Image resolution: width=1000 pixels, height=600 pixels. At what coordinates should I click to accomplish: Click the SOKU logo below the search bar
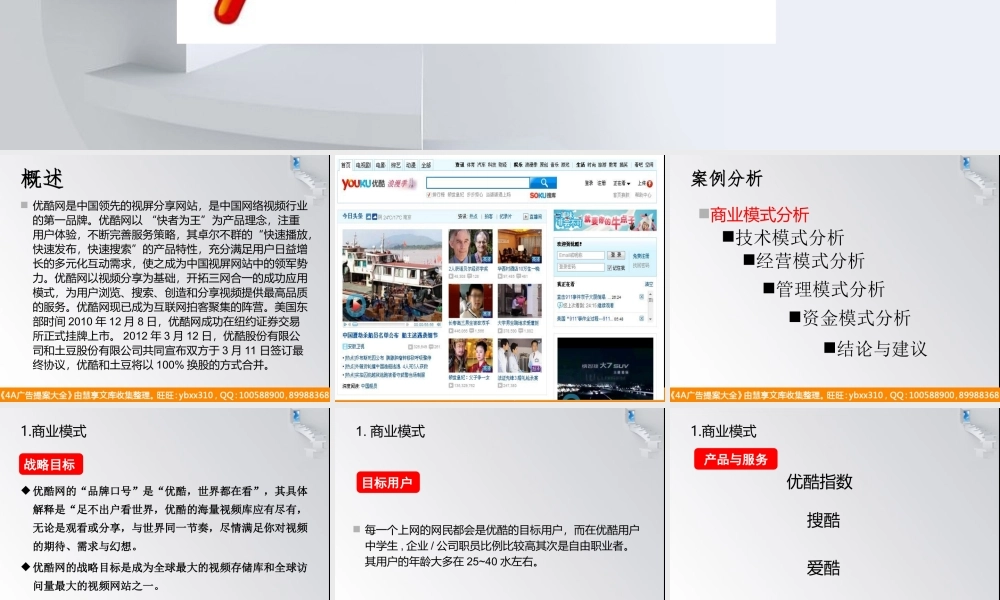coord(543,195)
